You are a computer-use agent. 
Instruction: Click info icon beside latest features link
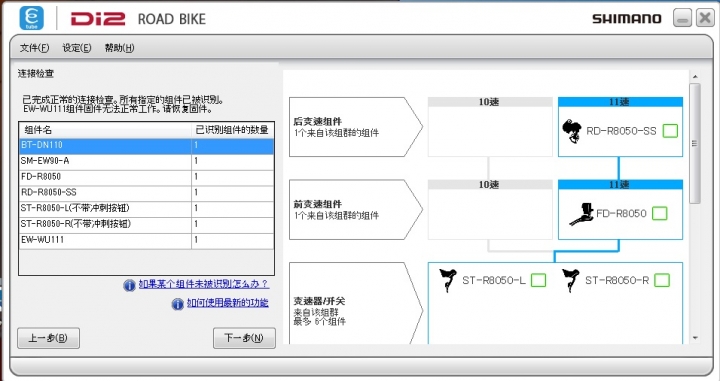[178, 304]
